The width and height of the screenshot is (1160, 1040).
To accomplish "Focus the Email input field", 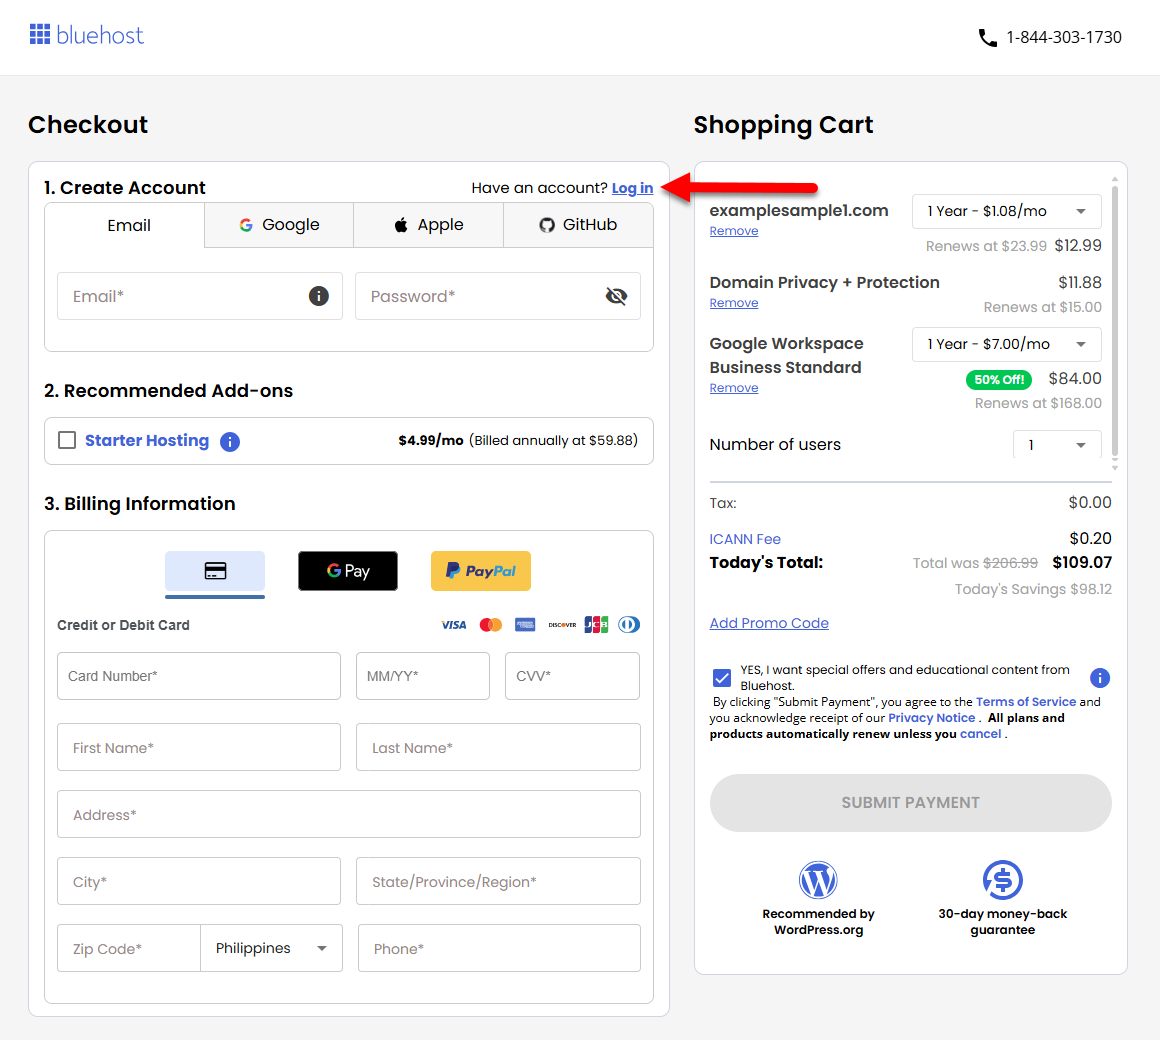I will pyautogui.click(x=200, y=296).
